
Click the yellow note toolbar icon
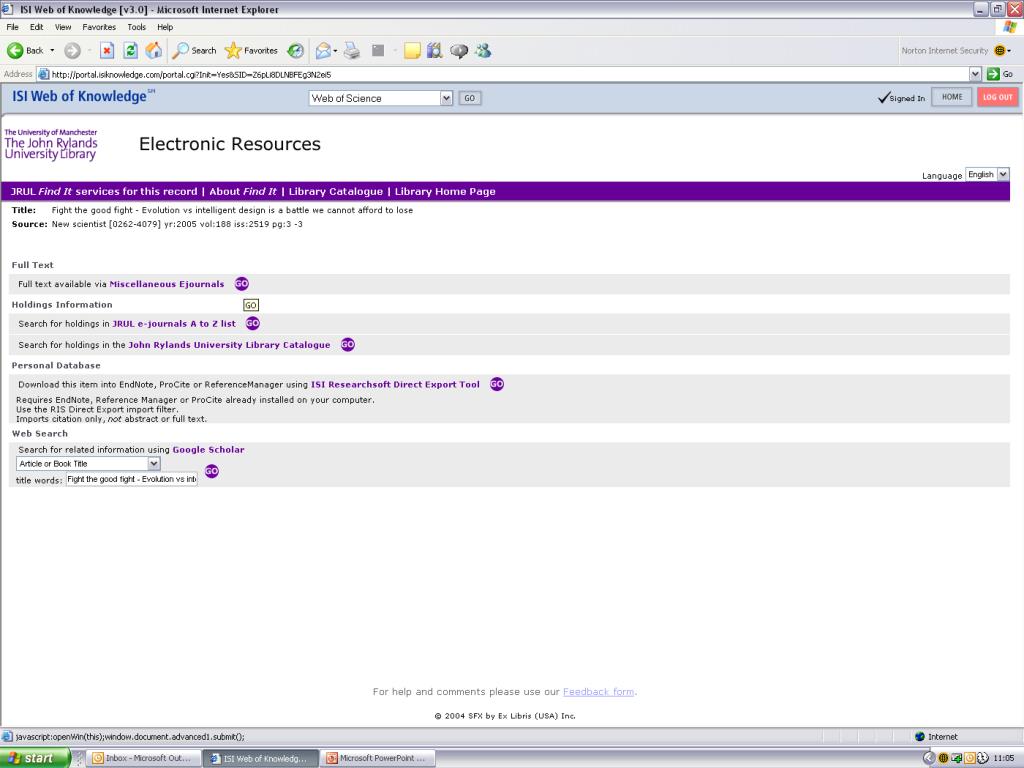pyautogui.click(x=412, y=50)
